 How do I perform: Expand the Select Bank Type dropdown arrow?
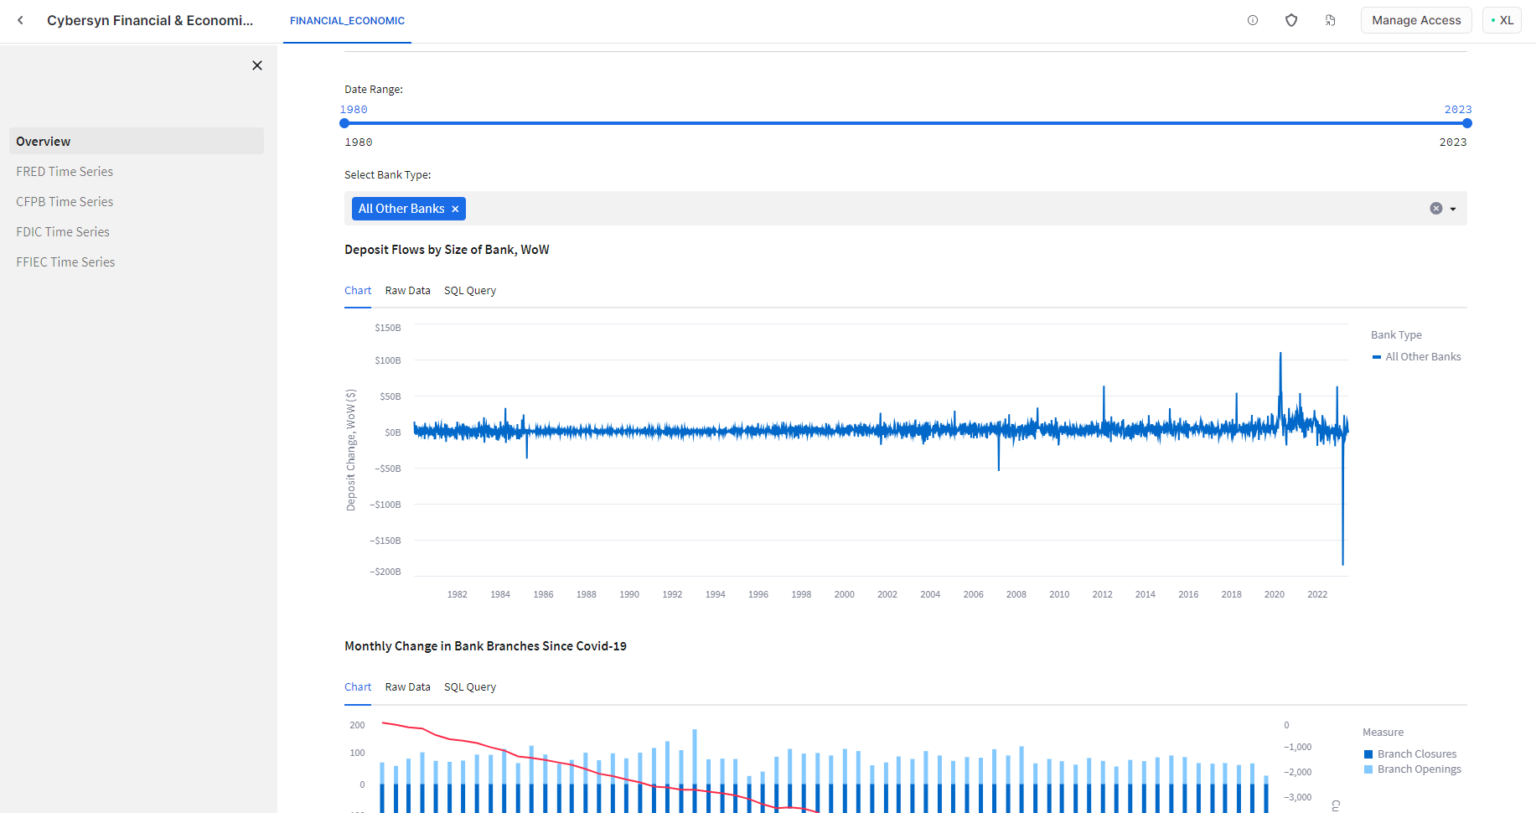1453,209
